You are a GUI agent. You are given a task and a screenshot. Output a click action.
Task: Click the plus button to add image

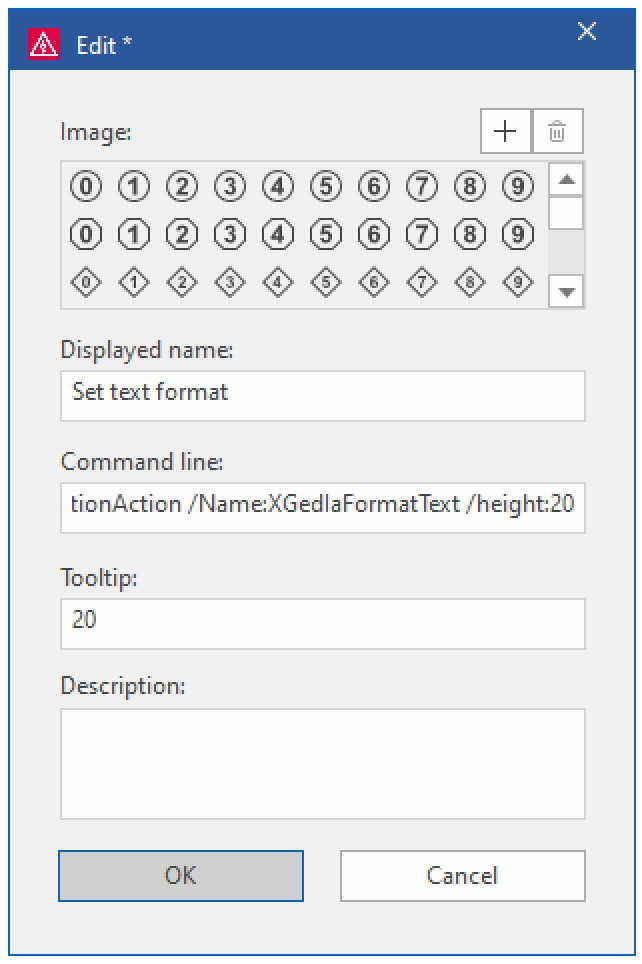tap(505, 131)
